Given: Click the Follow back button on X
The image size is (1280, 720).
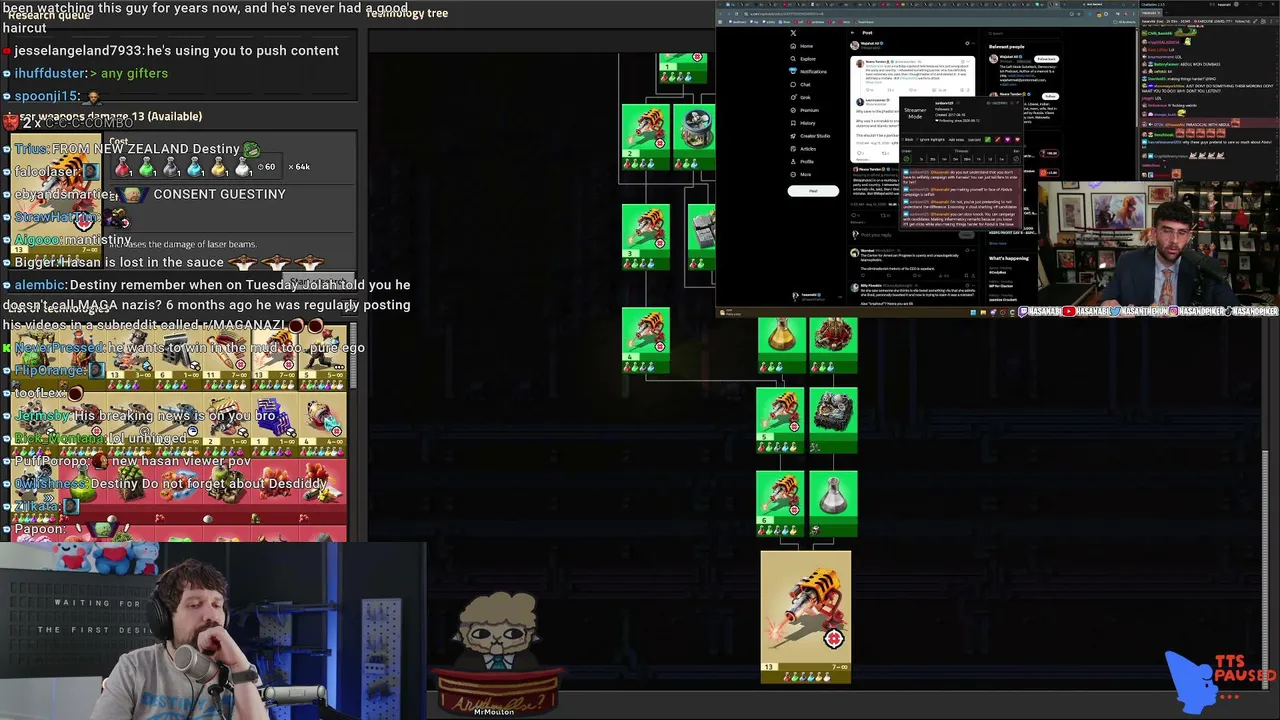Looking at the screenshot, I should coord(1046,59).
